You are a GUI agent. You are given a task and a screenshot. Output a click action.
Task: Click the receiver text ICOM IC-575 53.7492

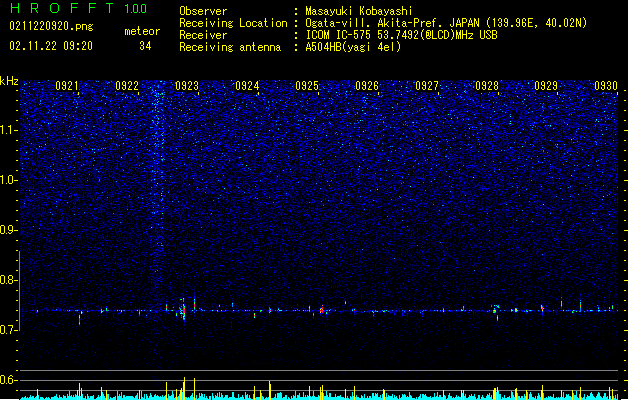[x=401, y=35]
